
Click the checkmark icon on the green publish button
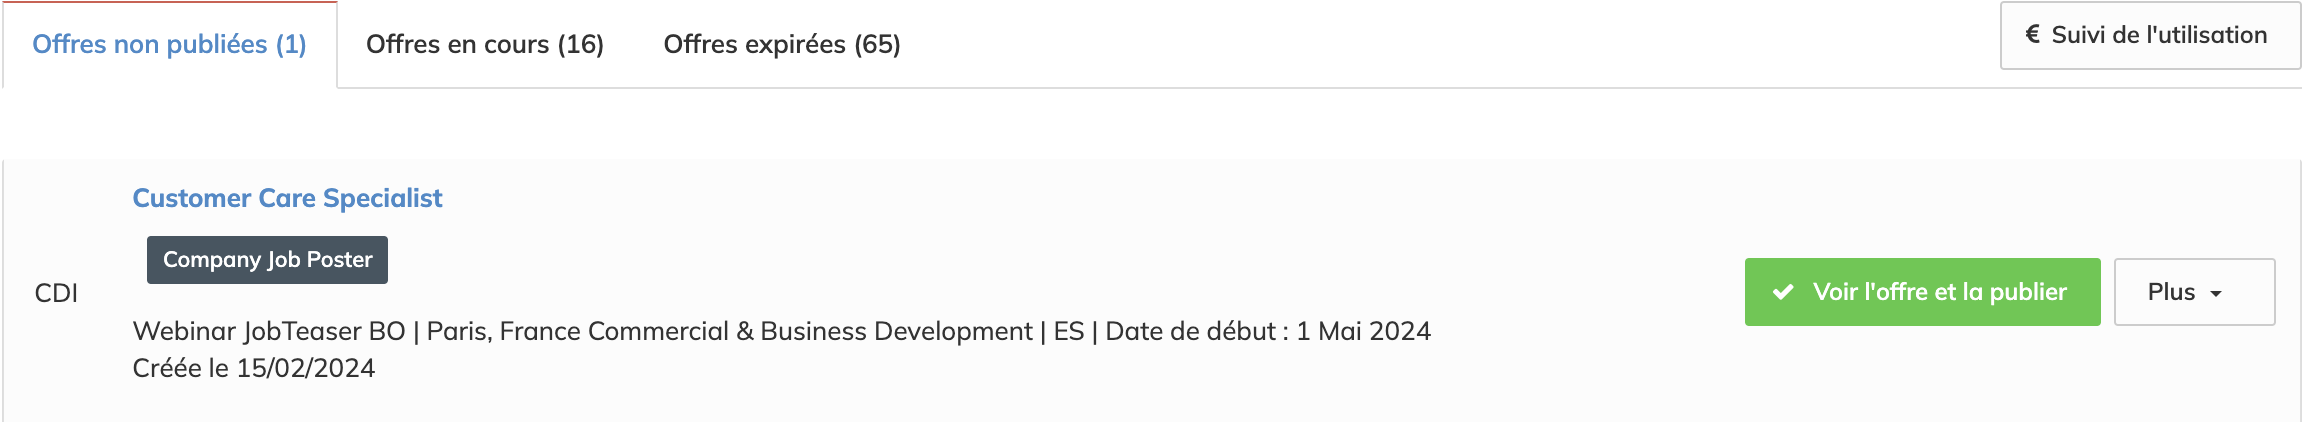point(1783,292)
